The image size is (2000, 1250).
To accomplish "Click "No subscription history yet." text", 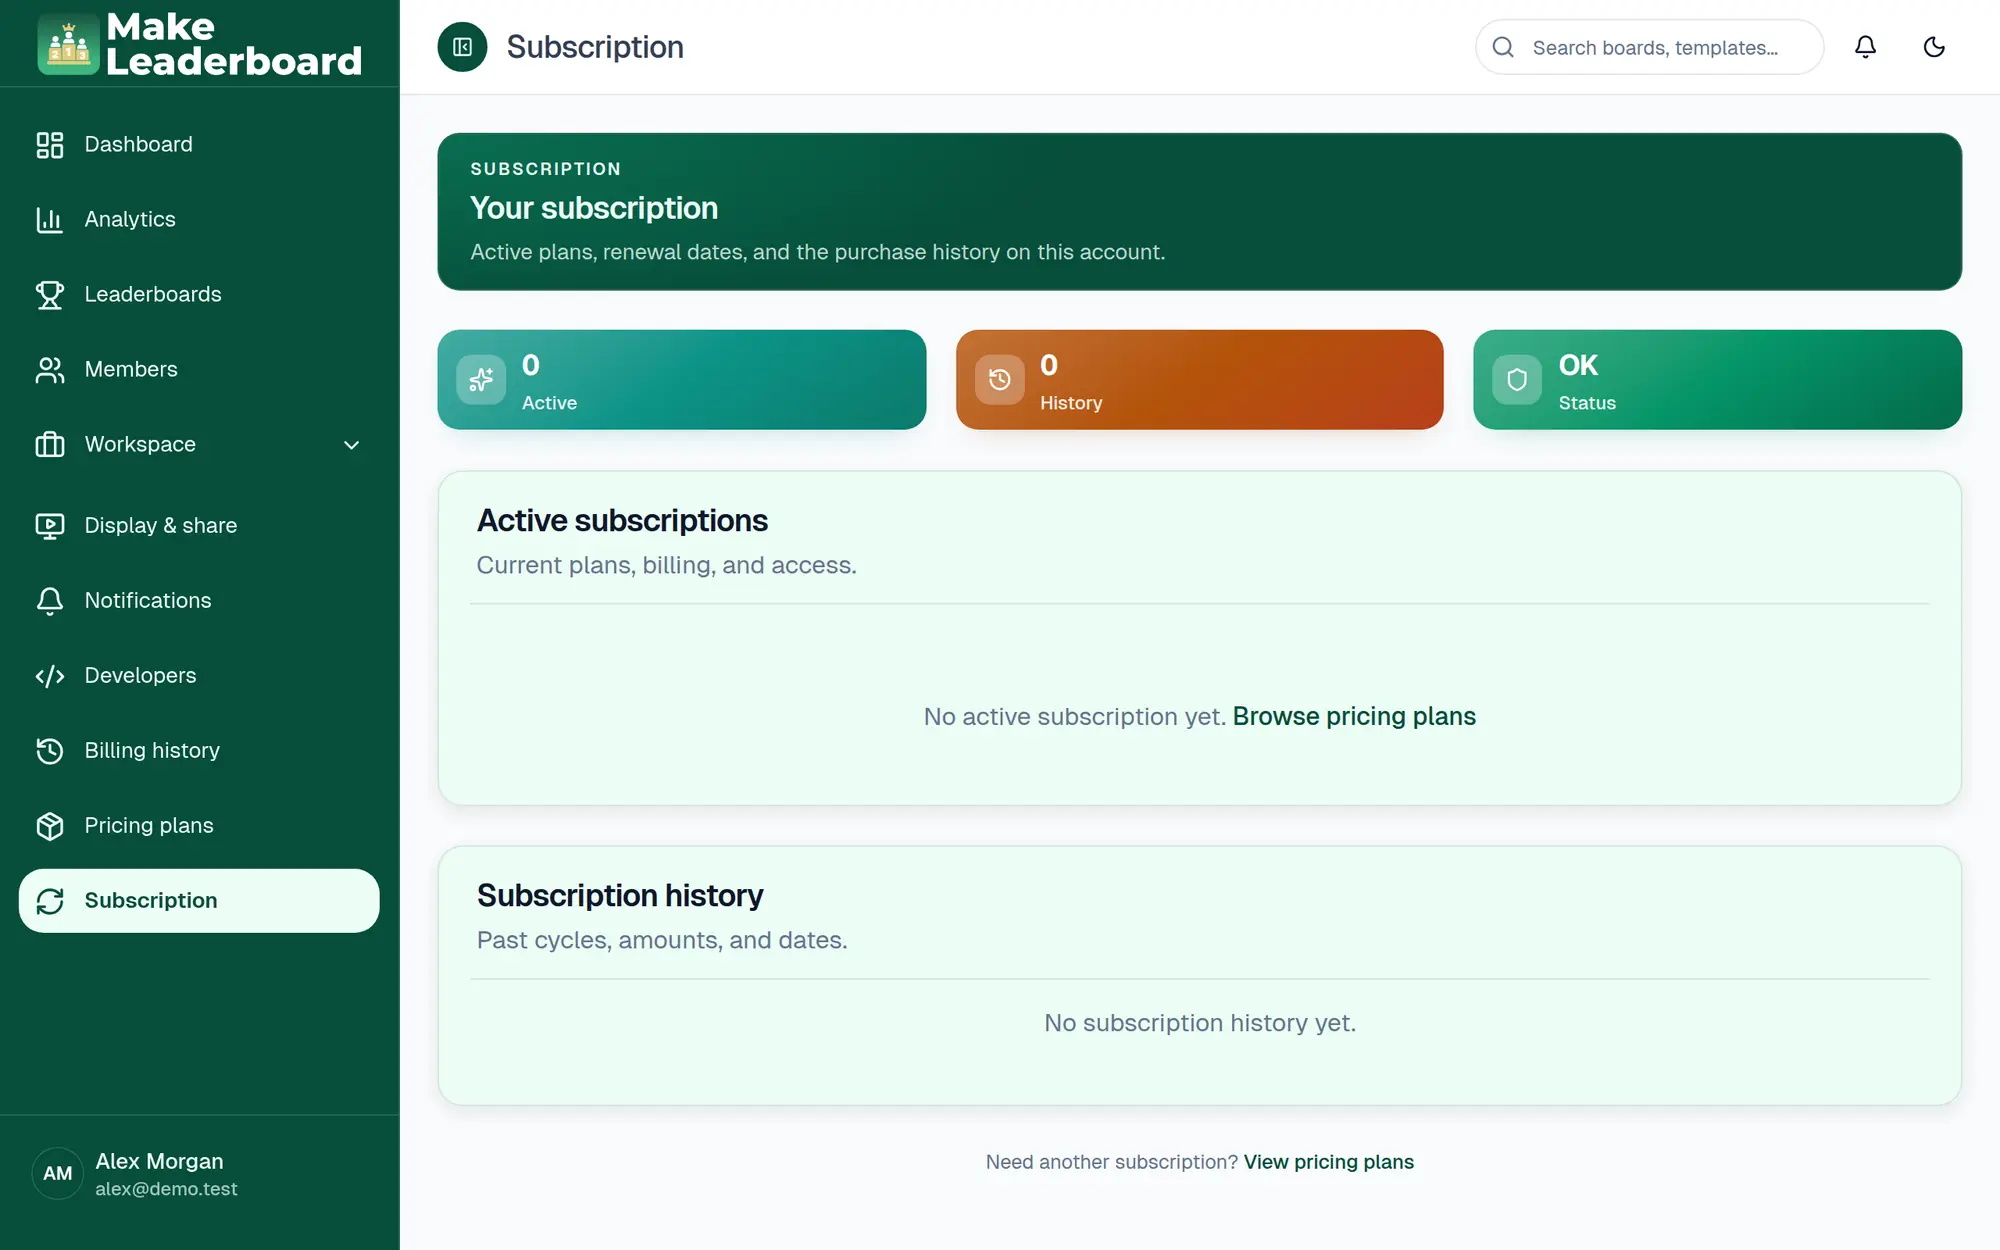I will (x=1200, y=1023).
